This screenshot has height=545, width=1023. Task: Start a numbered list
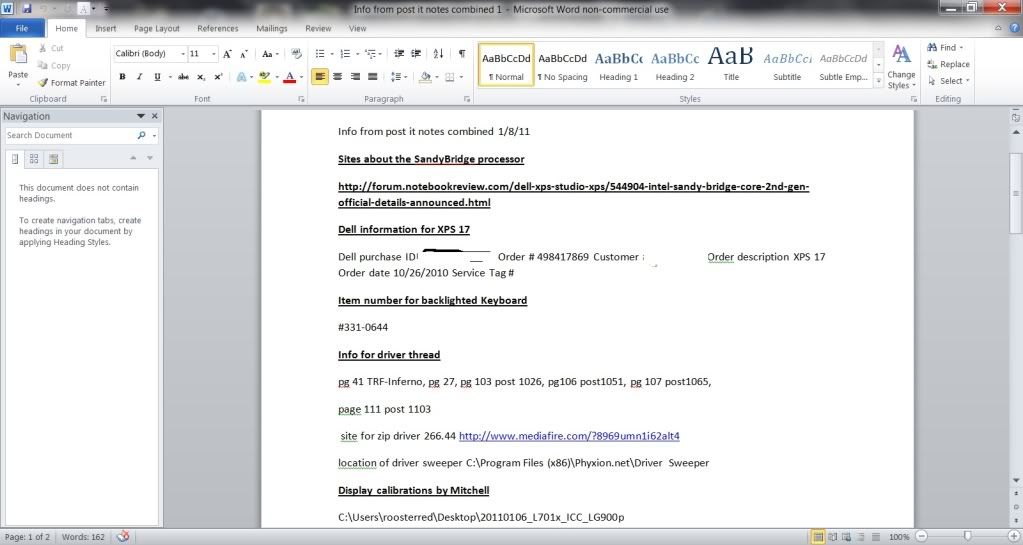click(x=345, y=54)
